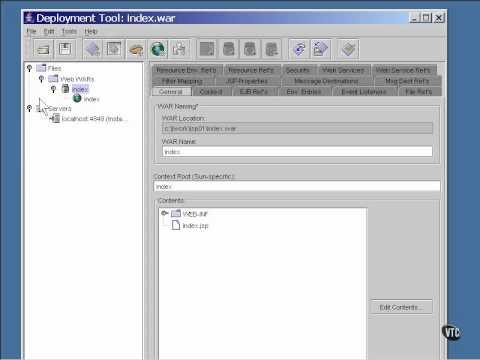The width and height of the screenshot is (480, 360).
Task: Click the first greyed-out toolbar icon after the puzzle piece
Action: 207,49
